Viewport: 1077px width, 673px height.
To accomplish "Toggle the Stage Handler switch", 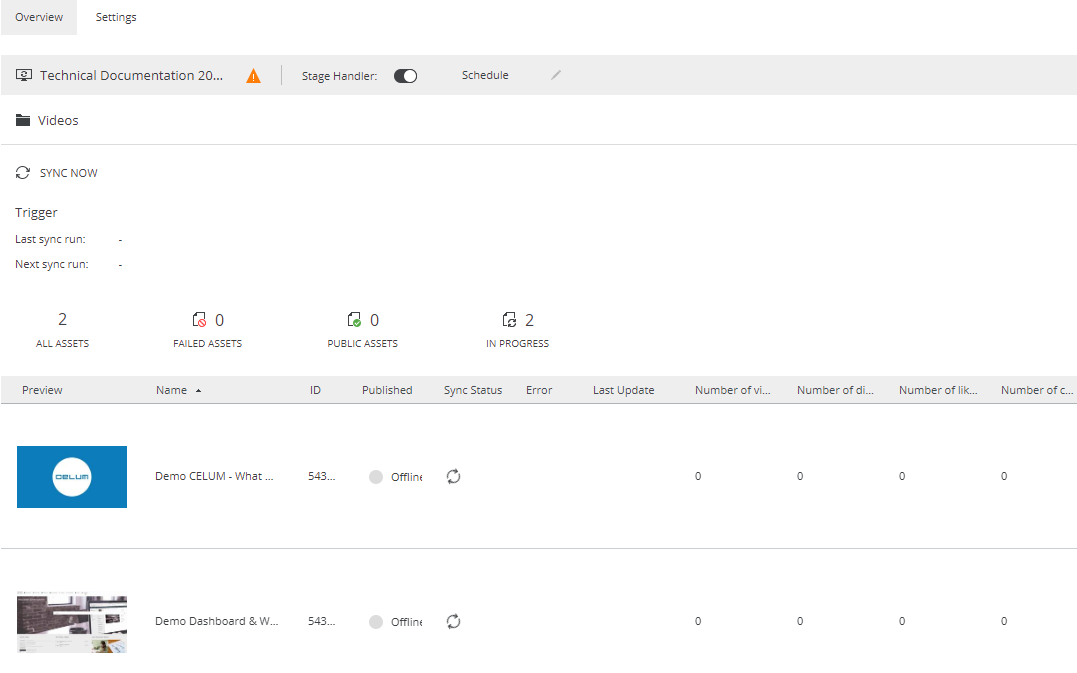I will coord(405,76).
